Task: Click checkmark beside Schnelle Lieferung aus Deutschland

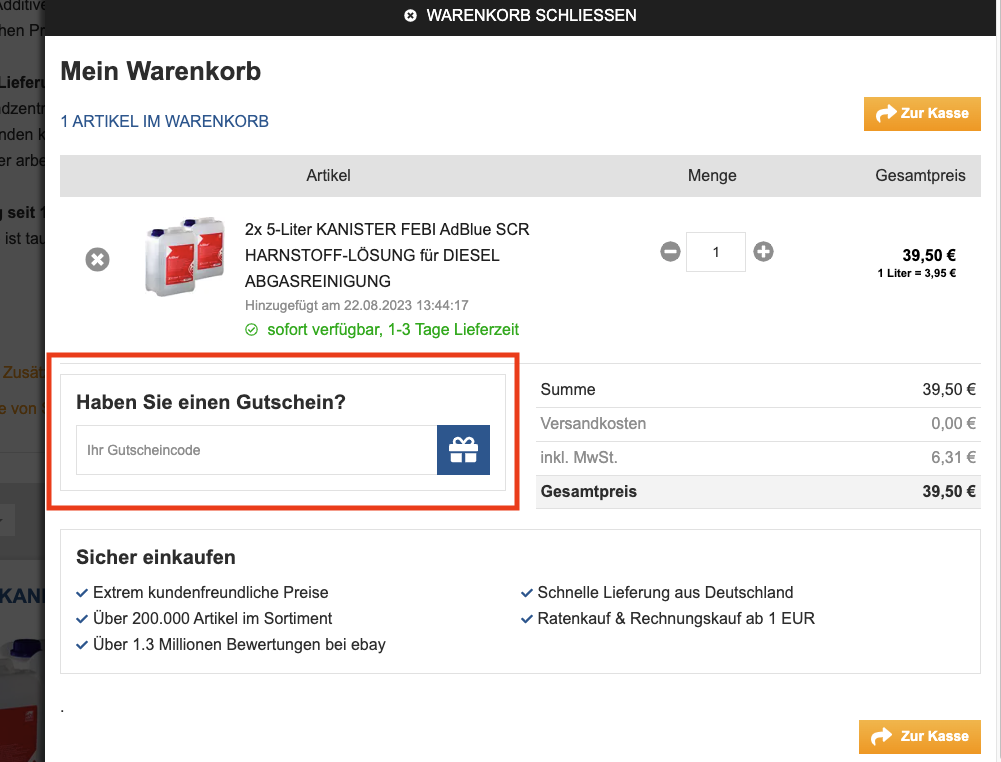Action: [x=527, y=593]
